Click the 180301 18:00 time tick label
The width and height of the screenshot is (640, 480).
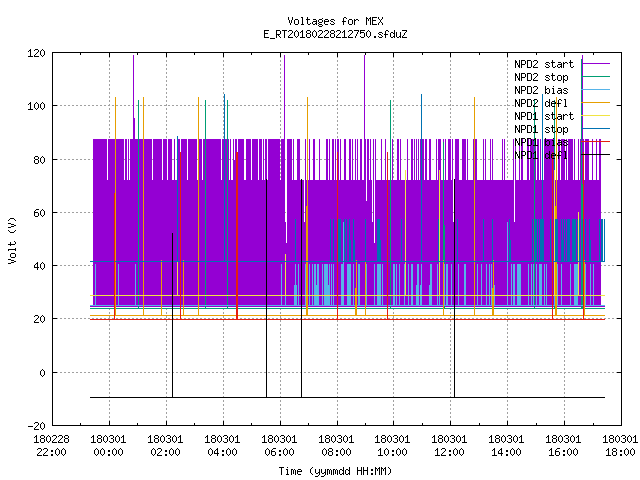[620, 446]
